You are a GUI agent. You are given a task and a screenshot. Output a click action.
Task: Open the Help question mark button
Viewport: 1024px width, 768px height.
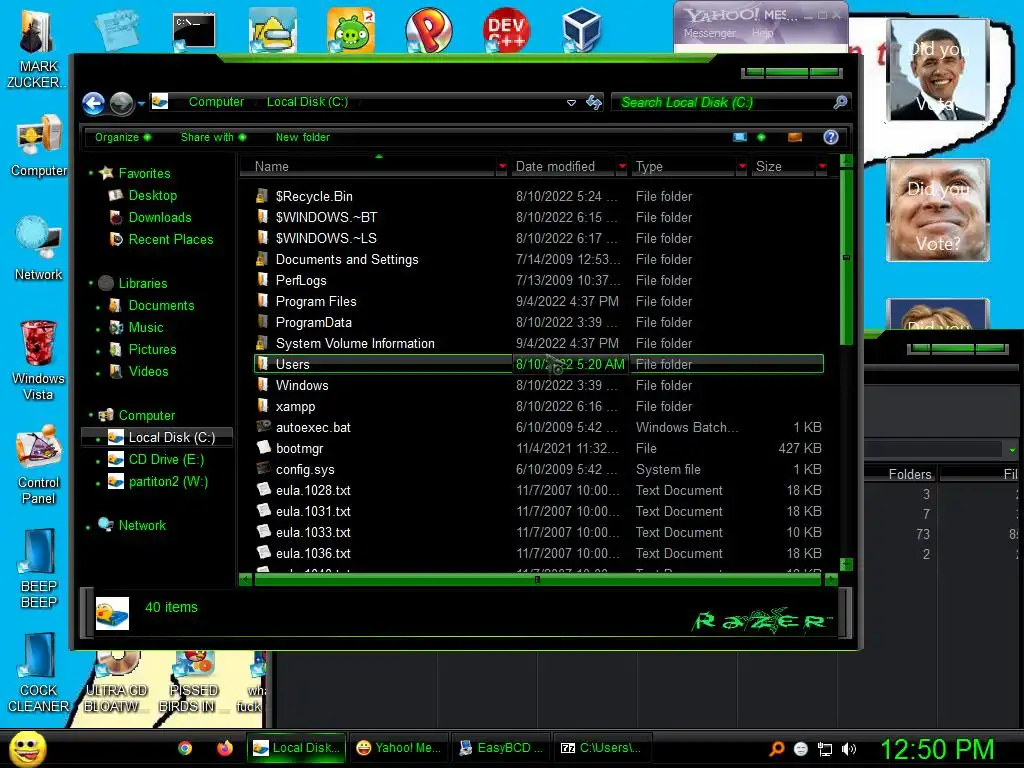click(x=831, y=136)
